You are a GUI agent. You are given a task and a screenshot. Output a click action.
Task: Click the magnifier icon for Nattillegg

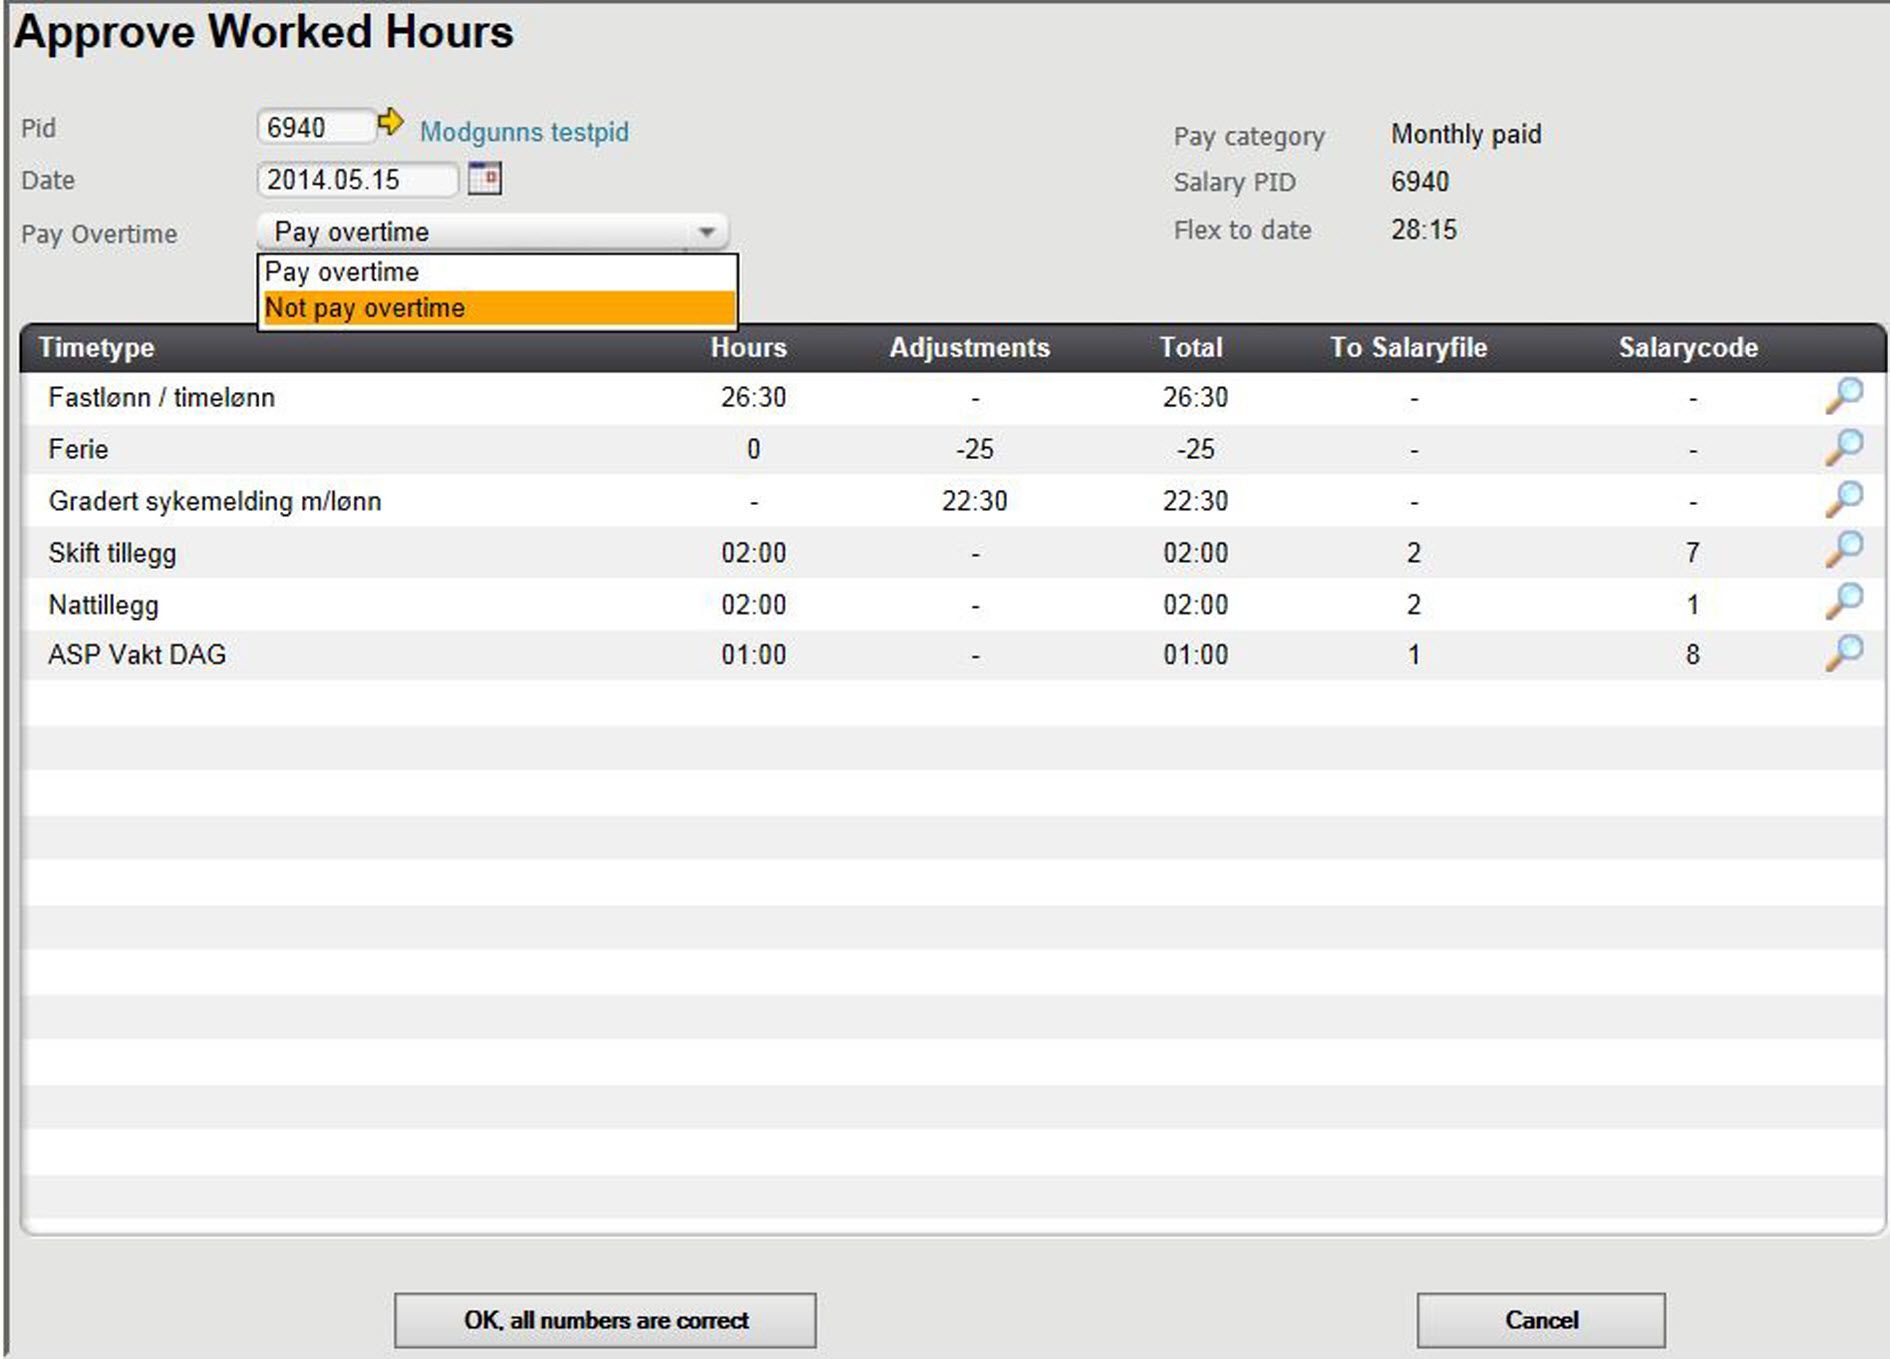(x=1843, y=603)
